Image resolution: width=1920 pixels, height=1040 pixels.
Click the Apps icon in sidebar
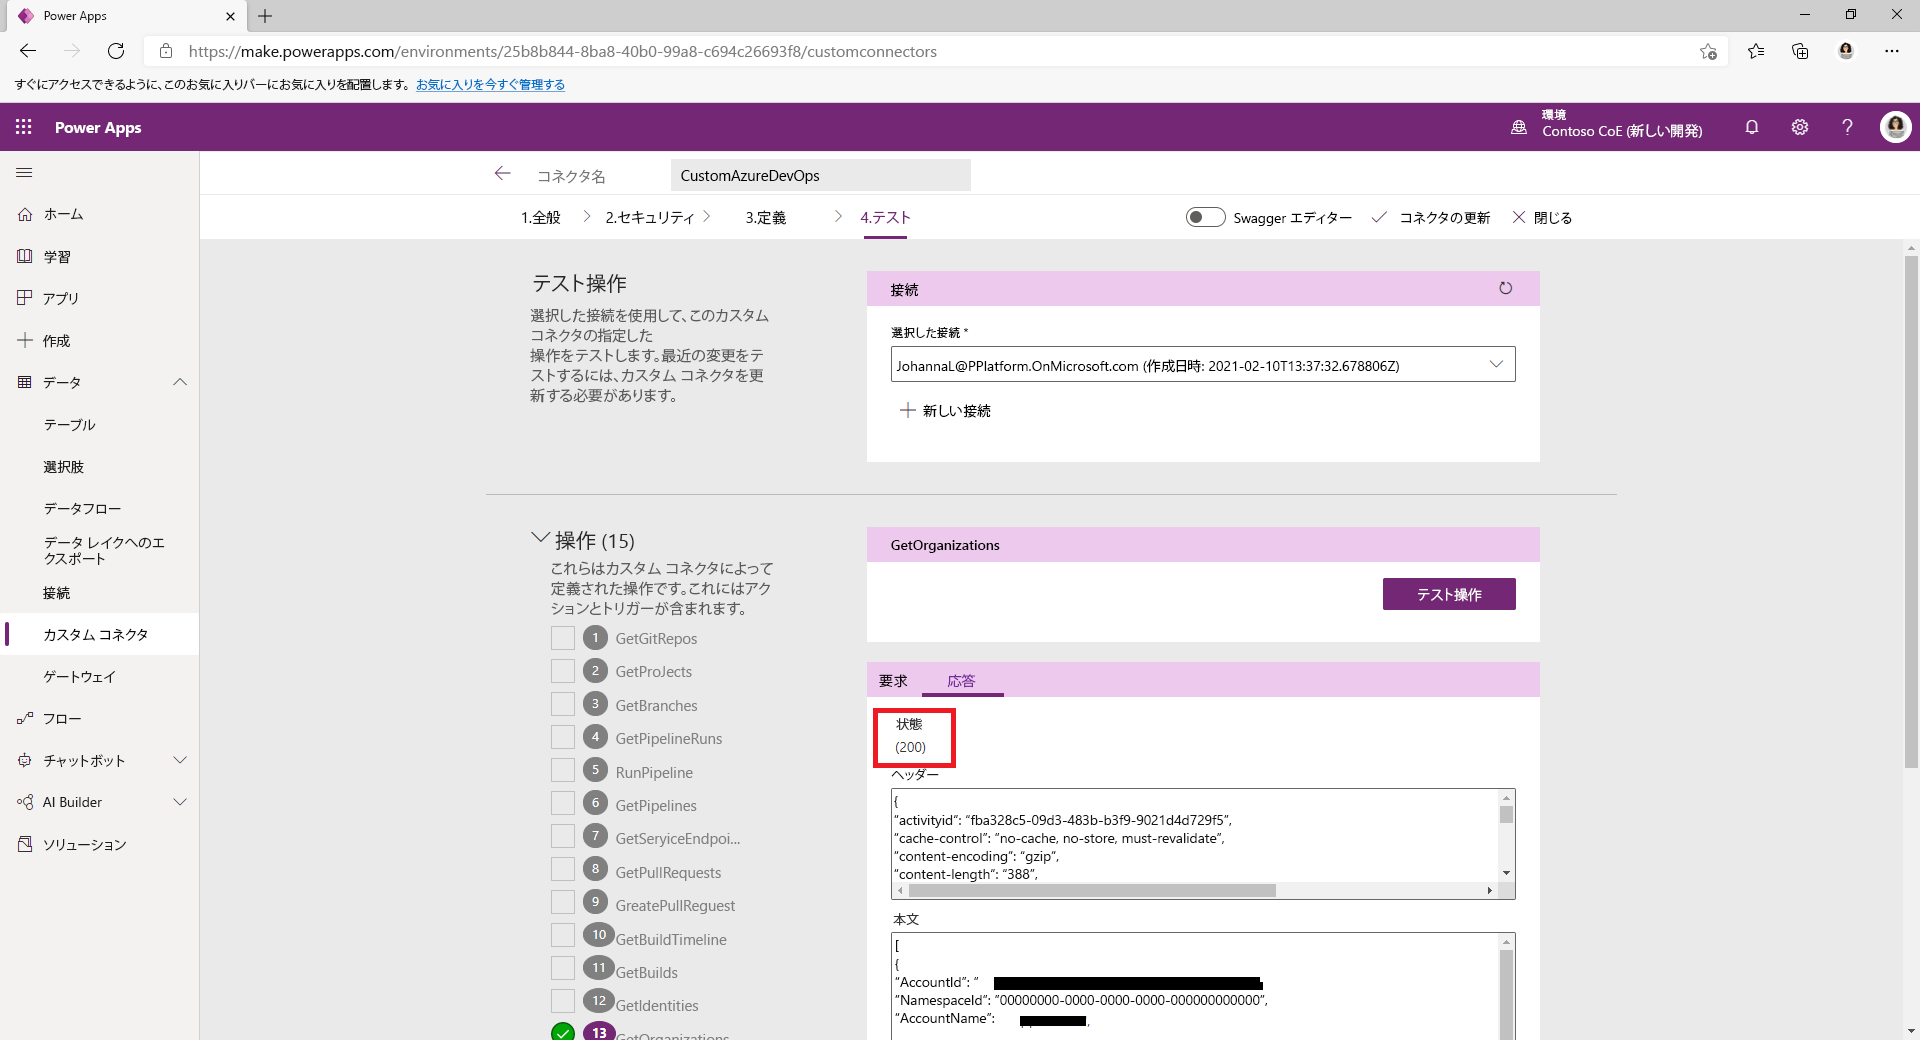tap(25, 298)
